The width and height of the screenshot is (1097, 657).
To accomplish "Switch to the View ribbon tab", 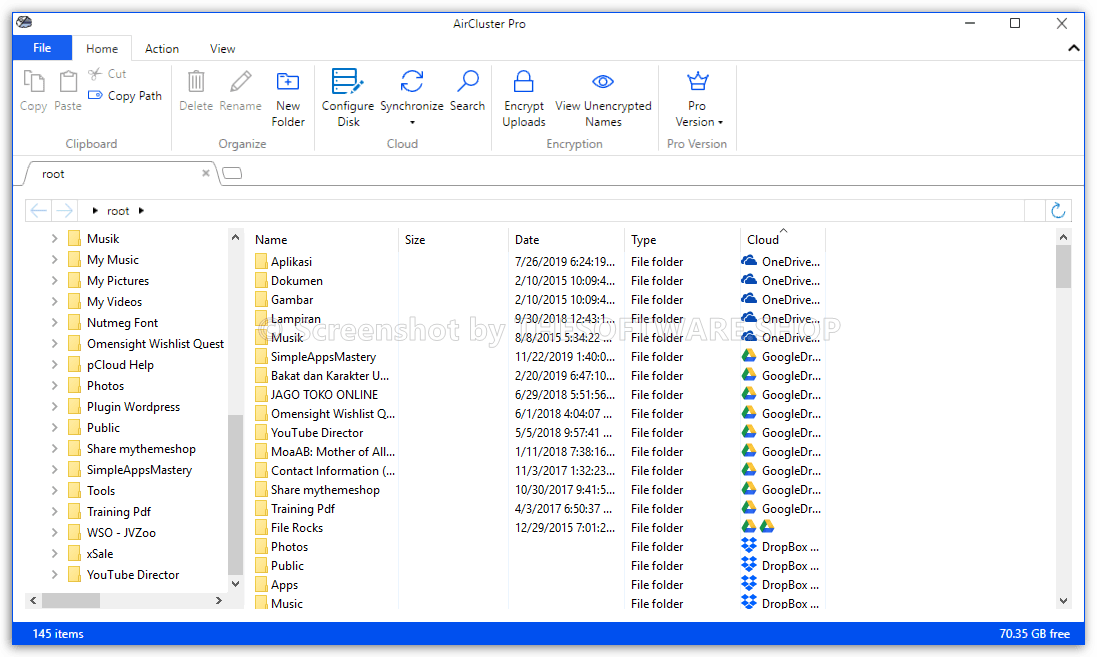I will point(223,49).
